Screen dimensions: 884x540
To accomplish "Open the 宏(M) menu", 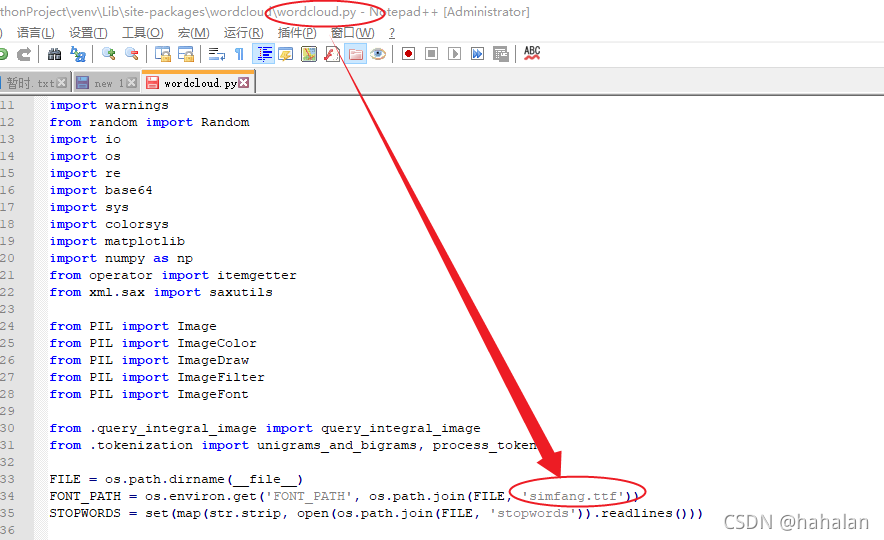I will click(x=193, y=33).
